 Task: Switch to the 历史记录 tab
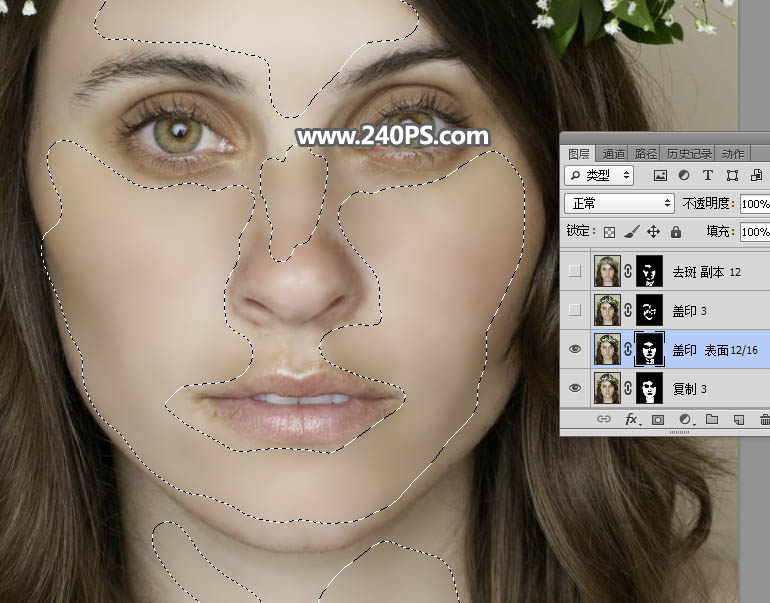coord(689,154)
